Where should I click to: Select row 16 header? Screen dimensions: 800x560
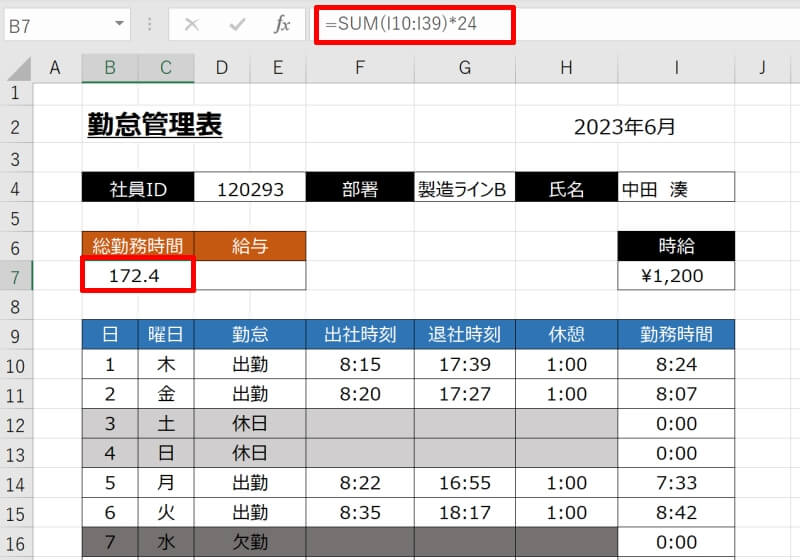coord(15,544)
